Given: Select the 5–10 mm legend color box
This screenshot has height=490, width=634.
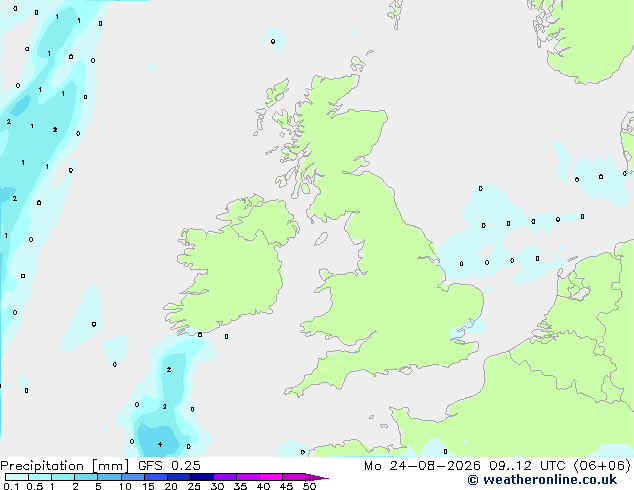Looking at the screenshot, I should pos(109,477).
